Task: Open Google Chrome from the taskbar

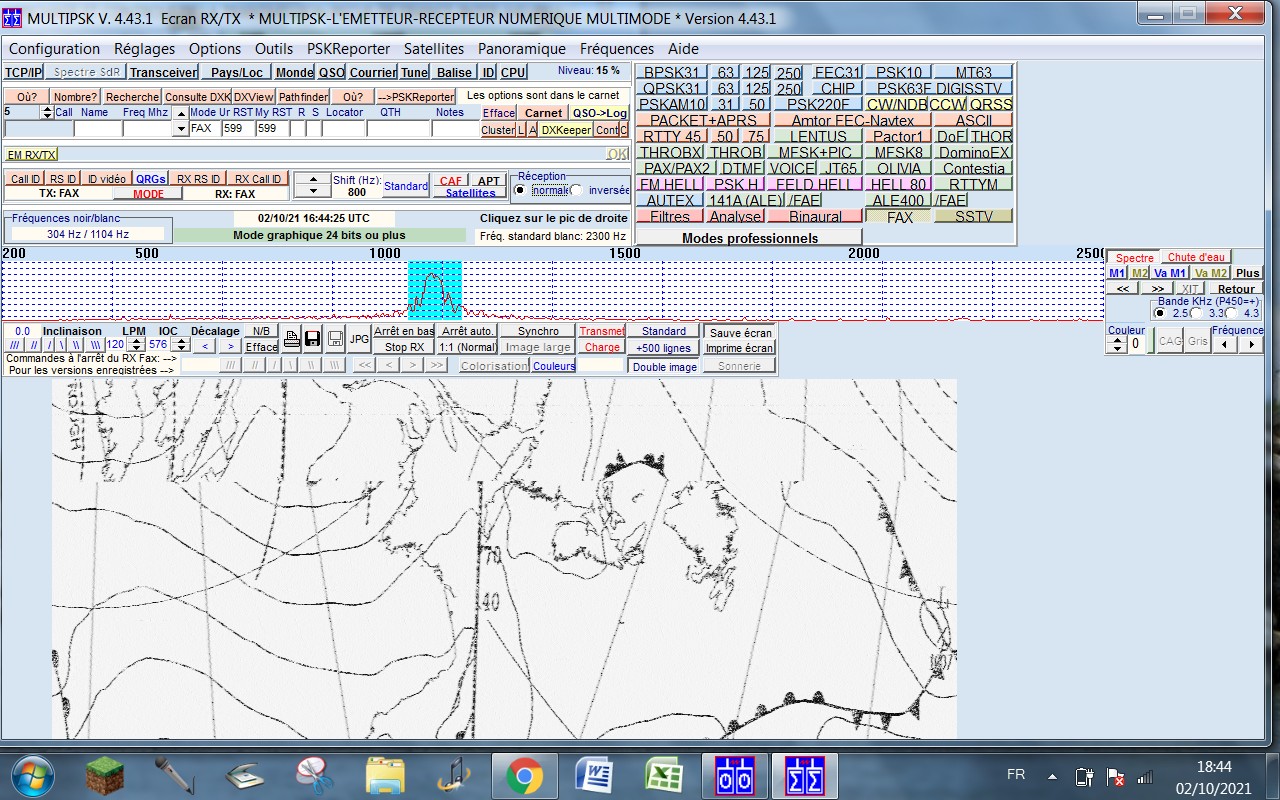Action: tap(524, 776)
